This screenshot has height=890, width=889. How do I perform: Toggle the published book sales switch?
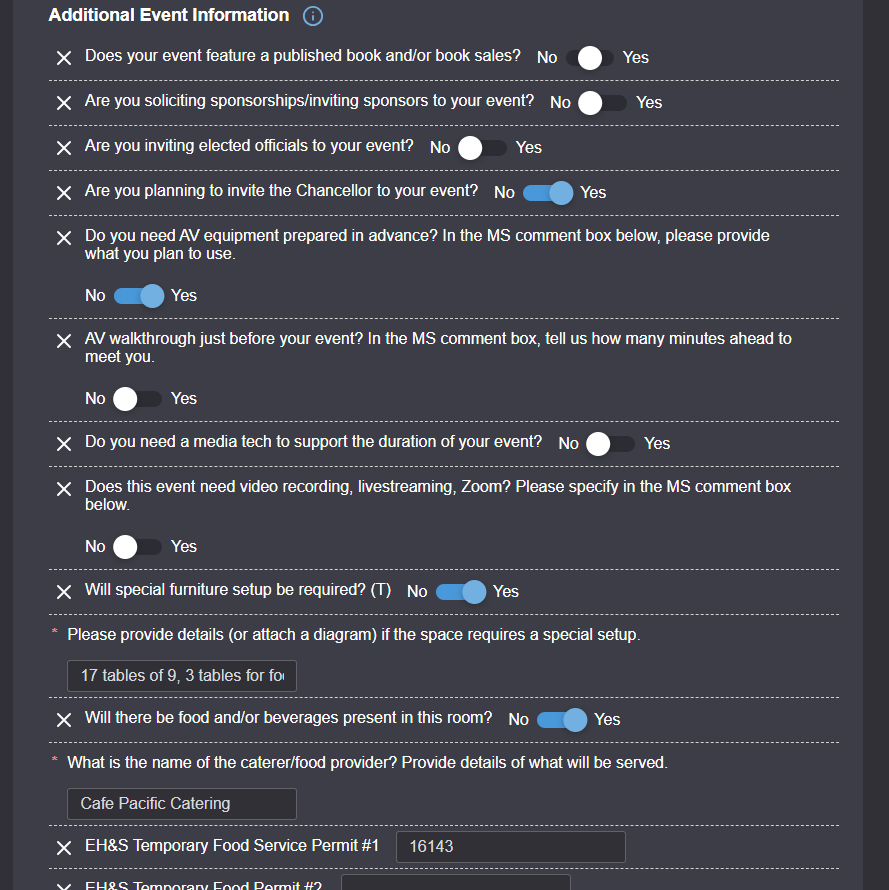pos(590,58)
